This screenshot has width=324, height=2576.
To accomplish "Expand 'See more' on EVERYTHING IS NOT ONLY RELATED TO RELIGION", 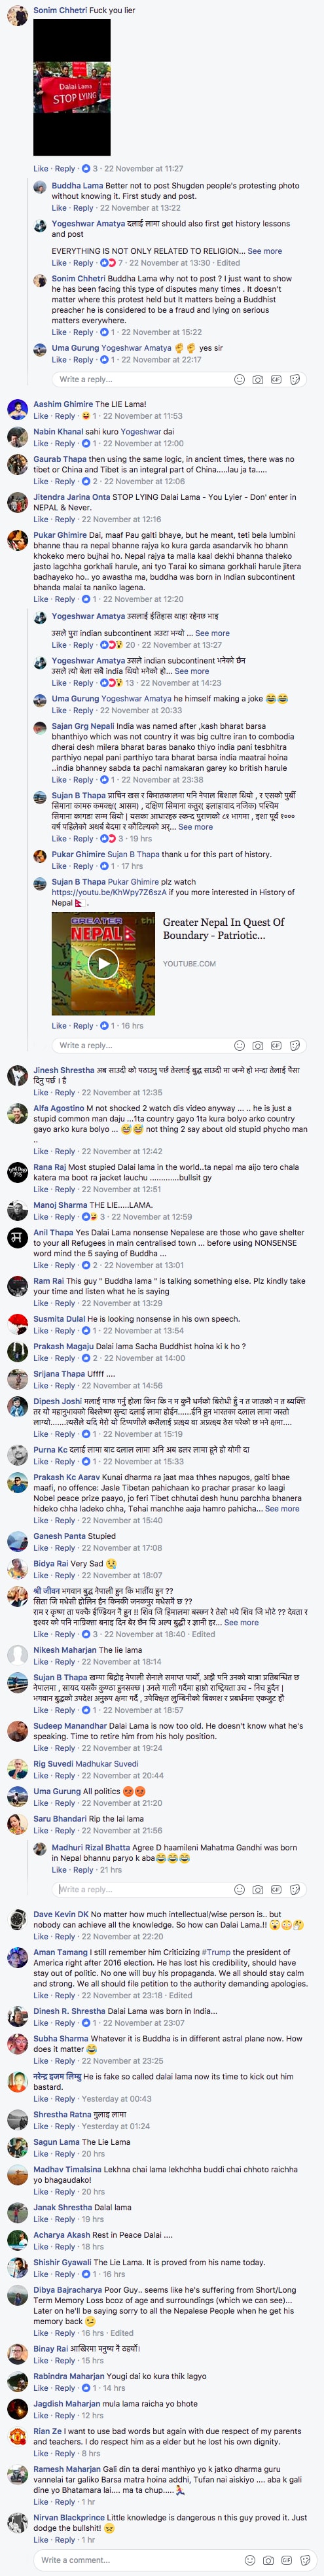I will coord(265,251).
